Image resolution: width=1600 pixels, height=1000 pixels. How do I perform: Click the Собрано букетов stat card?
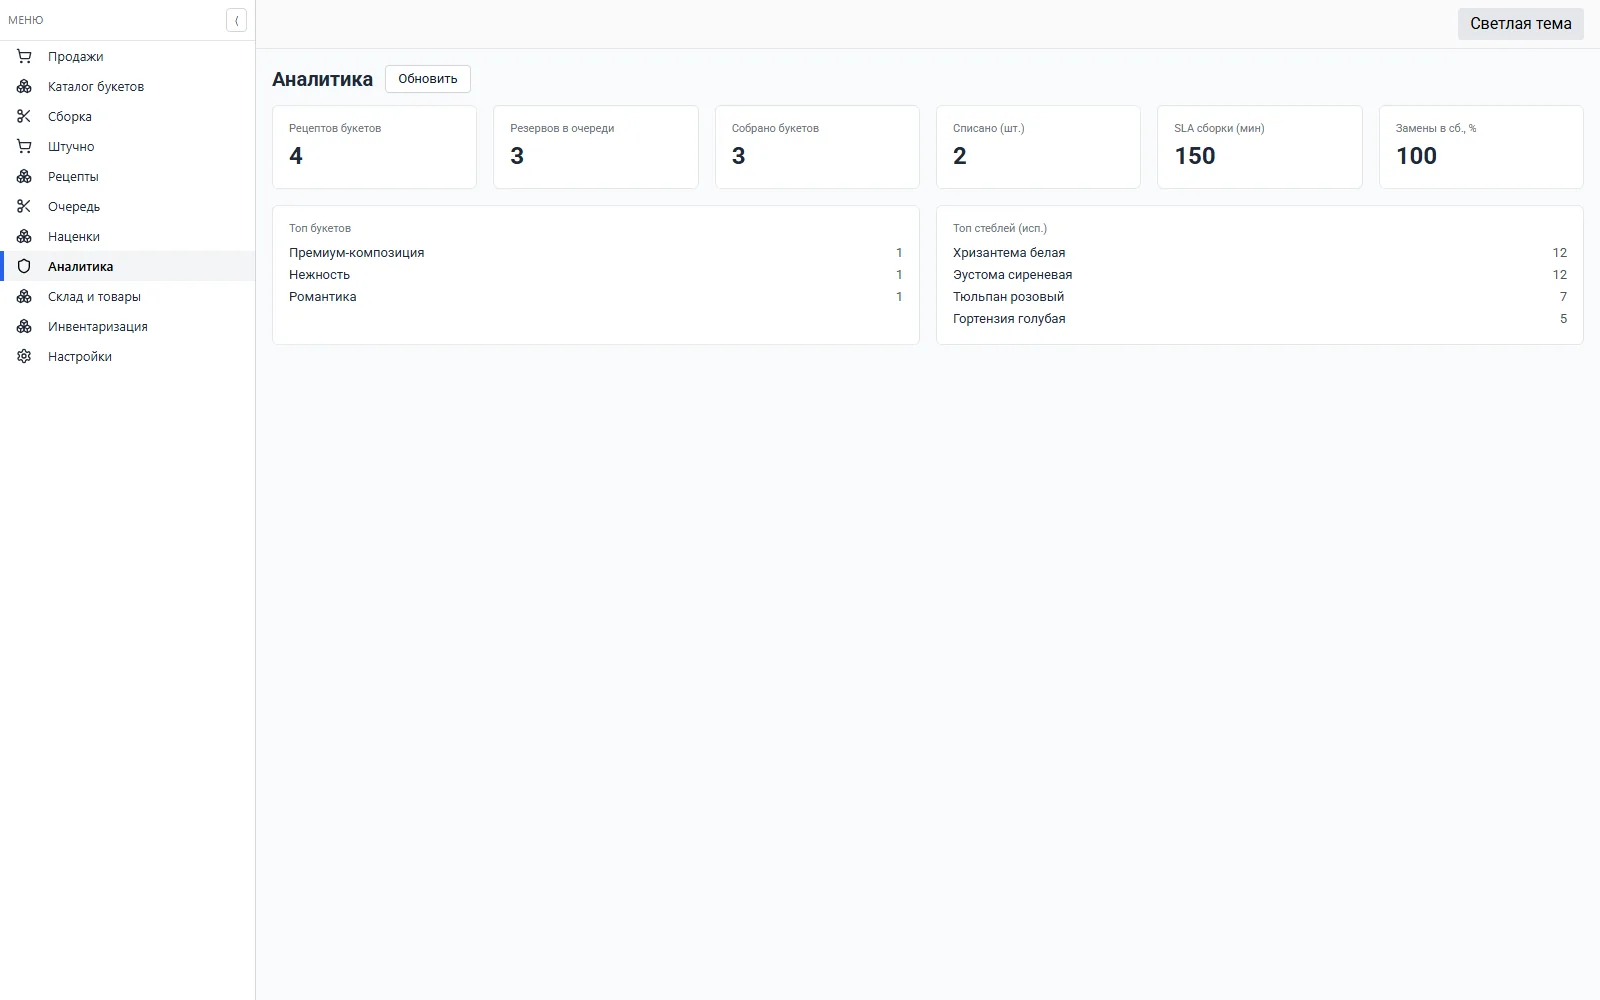click(817, 147)
